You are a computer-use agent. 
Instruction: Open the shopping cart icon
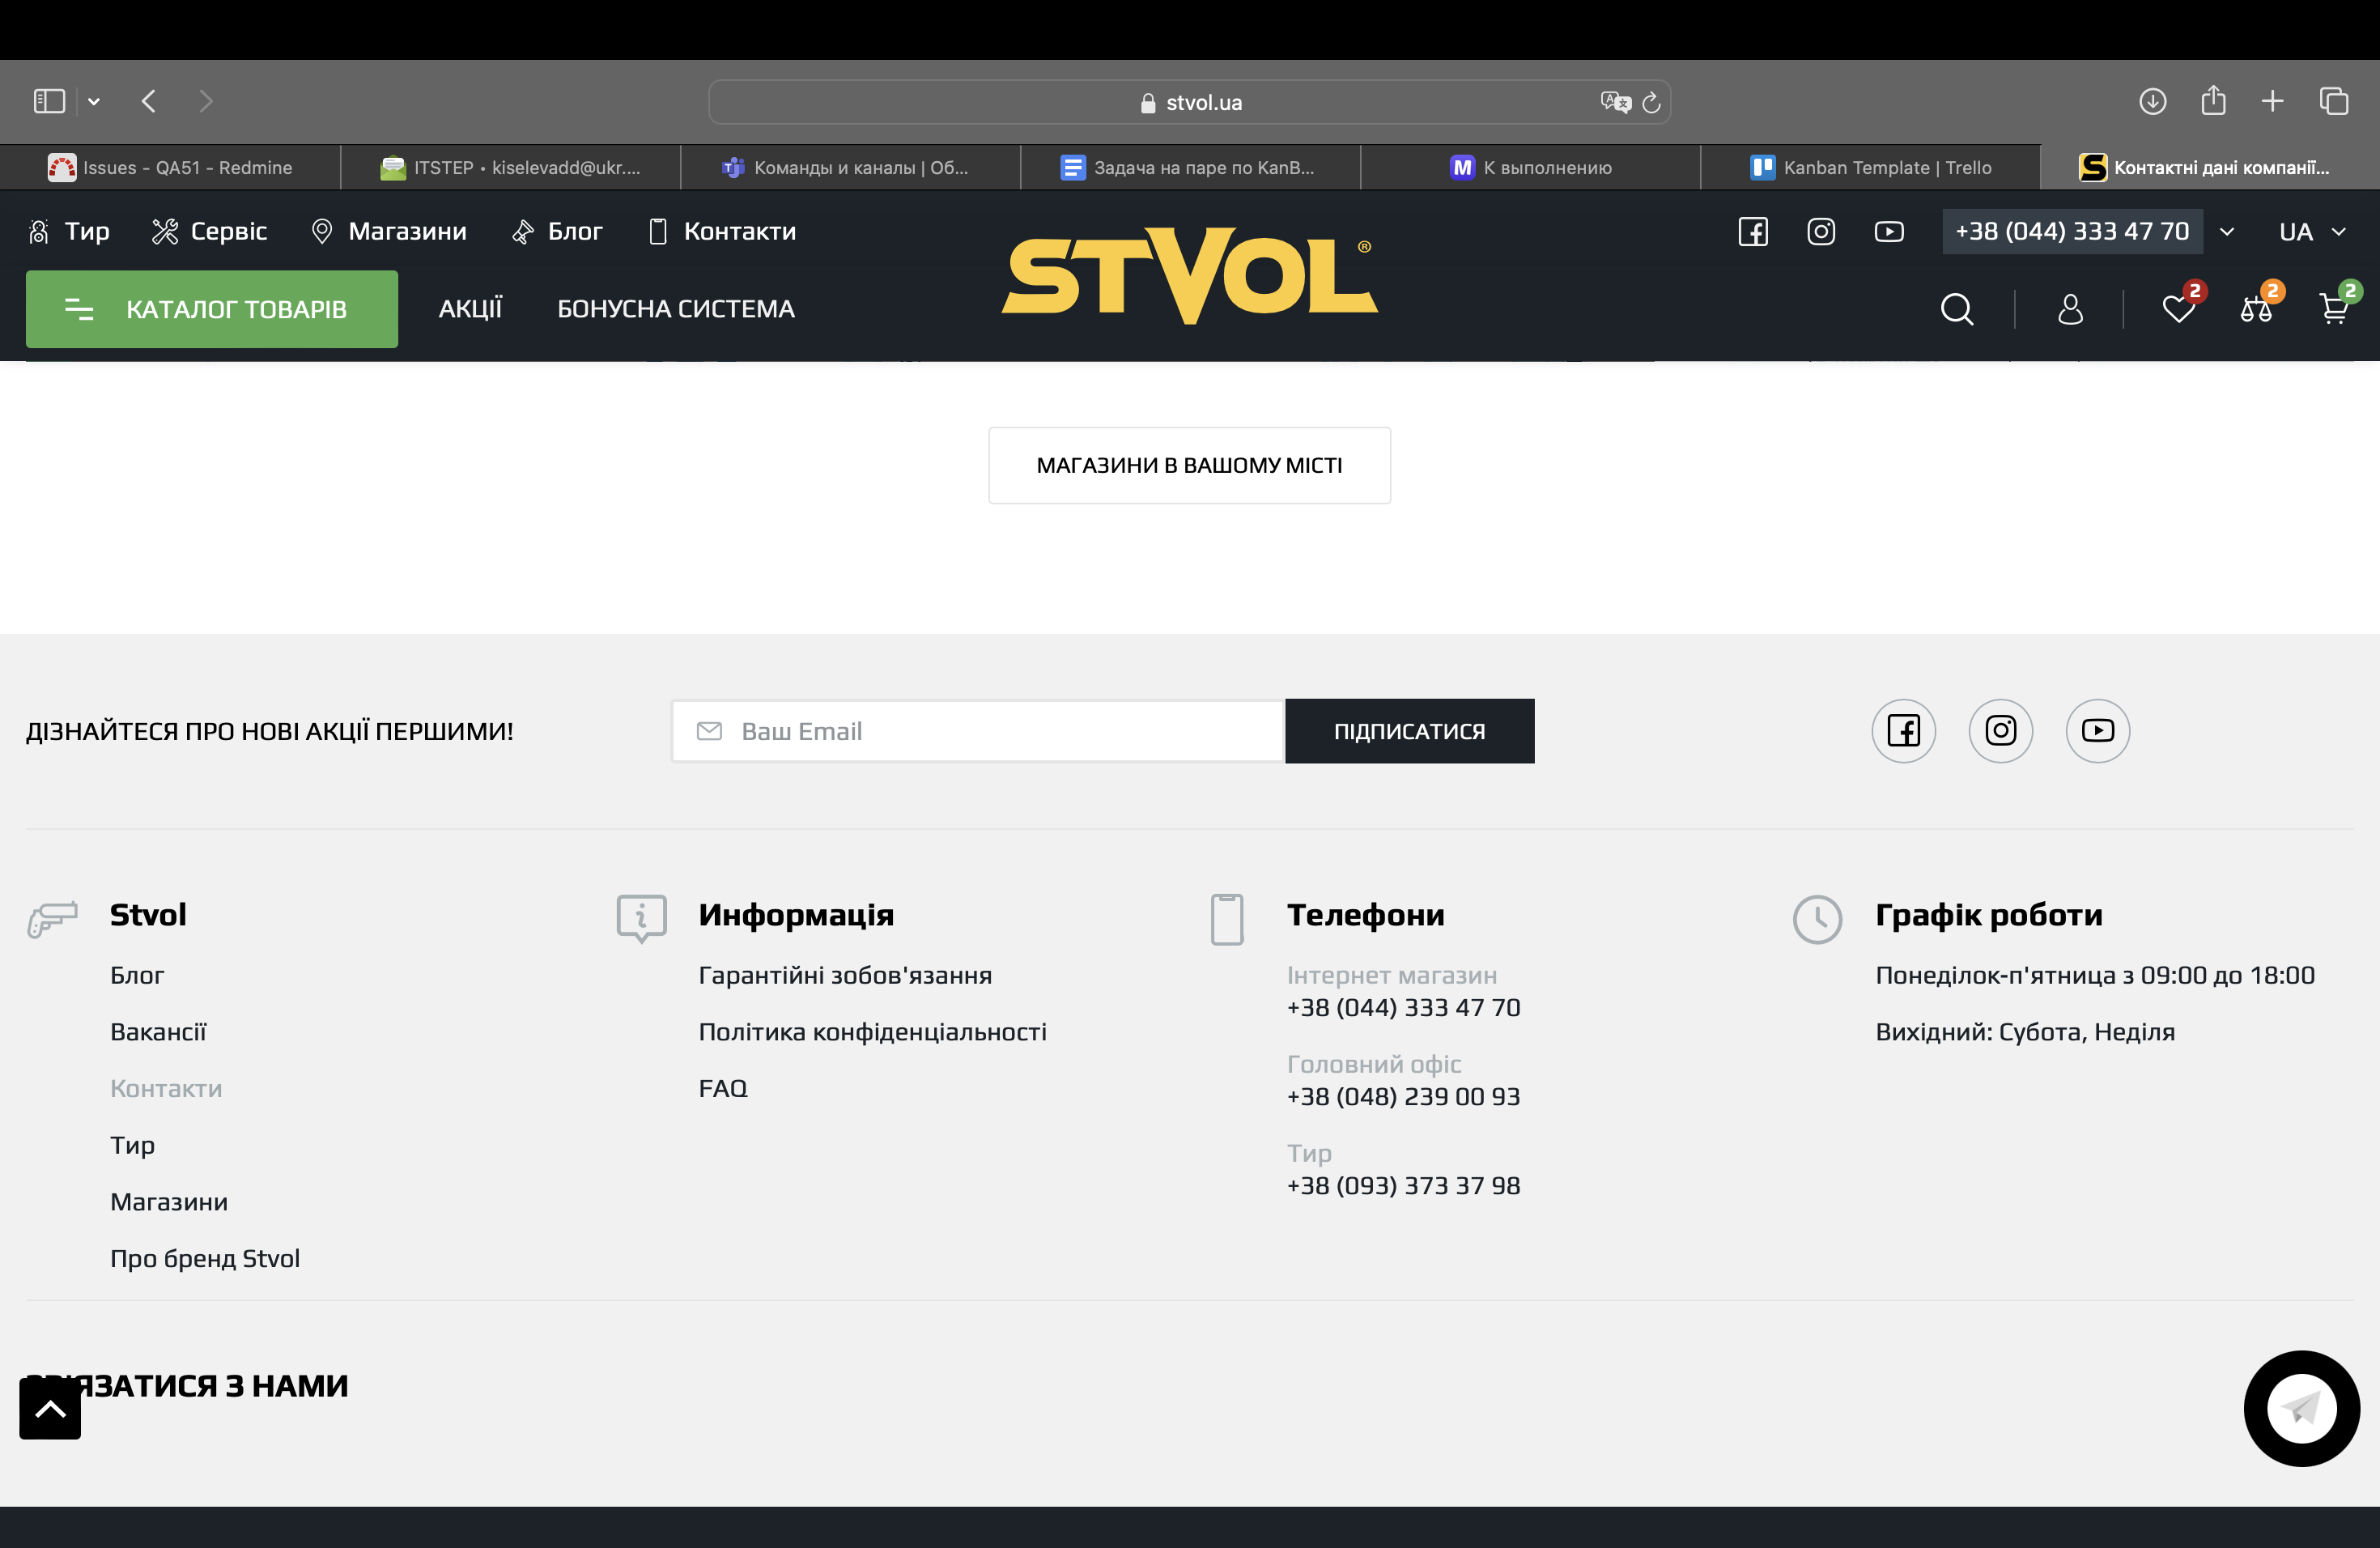(2333, 309)
